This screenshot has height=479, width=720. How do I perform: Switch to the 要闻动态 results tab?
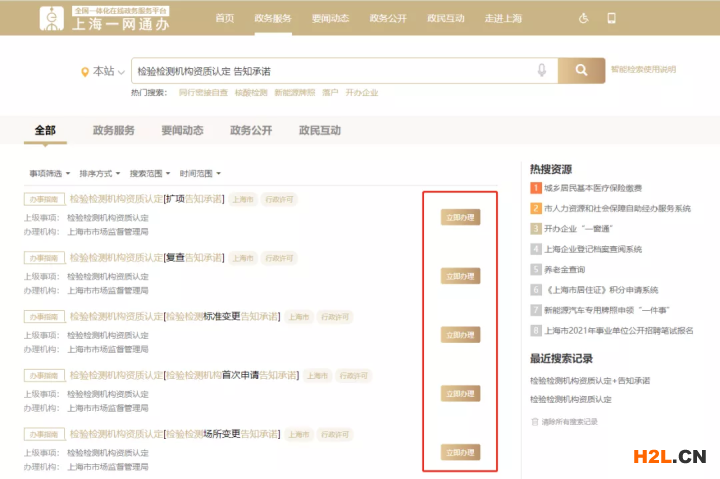(182, 130)
